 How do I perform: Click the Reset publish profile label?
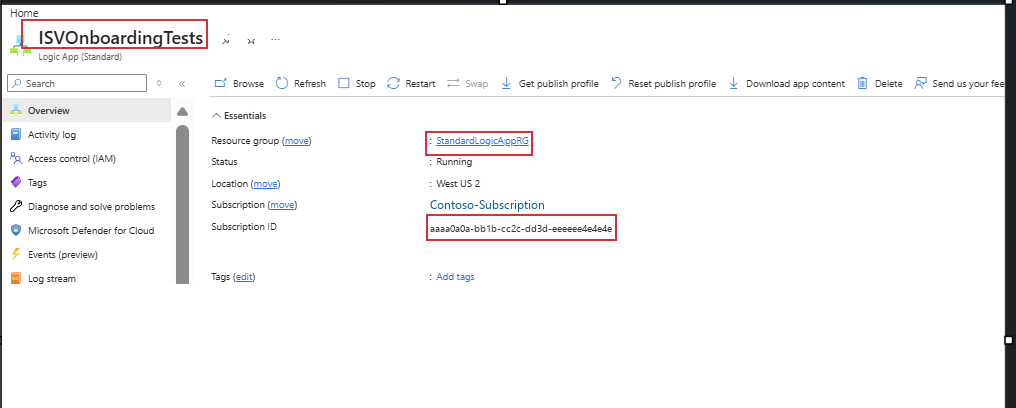coord(672,84)
